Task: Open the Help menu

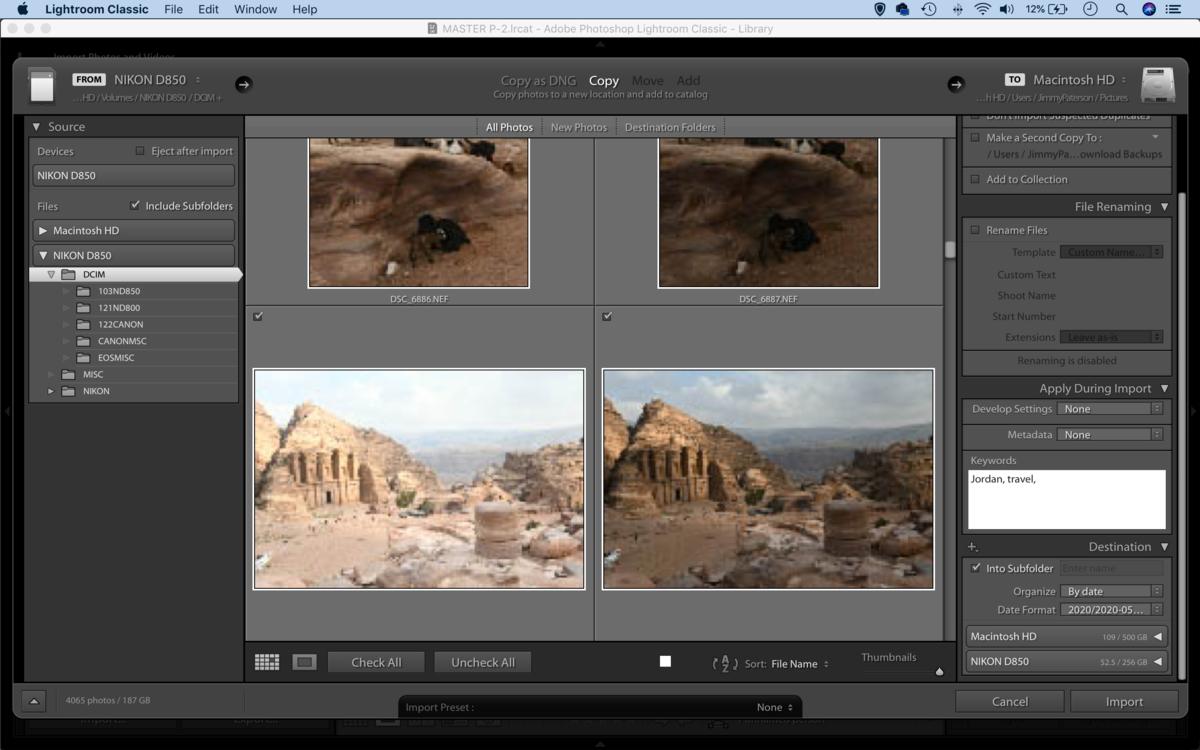Action: pyautogui.click(x=305, y=9)
